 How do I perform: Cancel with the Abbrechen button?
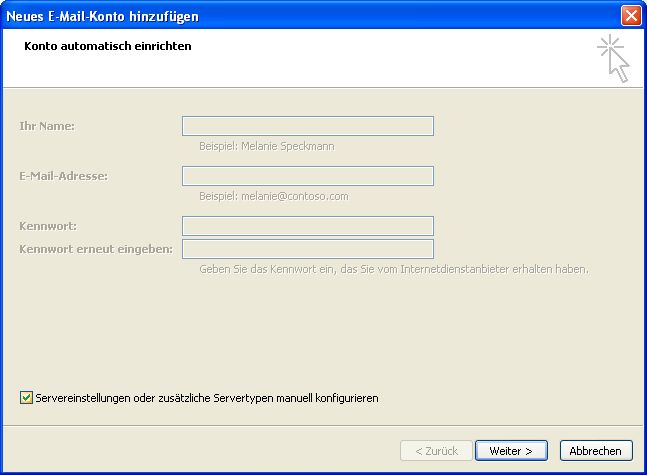tap(596, 451)
